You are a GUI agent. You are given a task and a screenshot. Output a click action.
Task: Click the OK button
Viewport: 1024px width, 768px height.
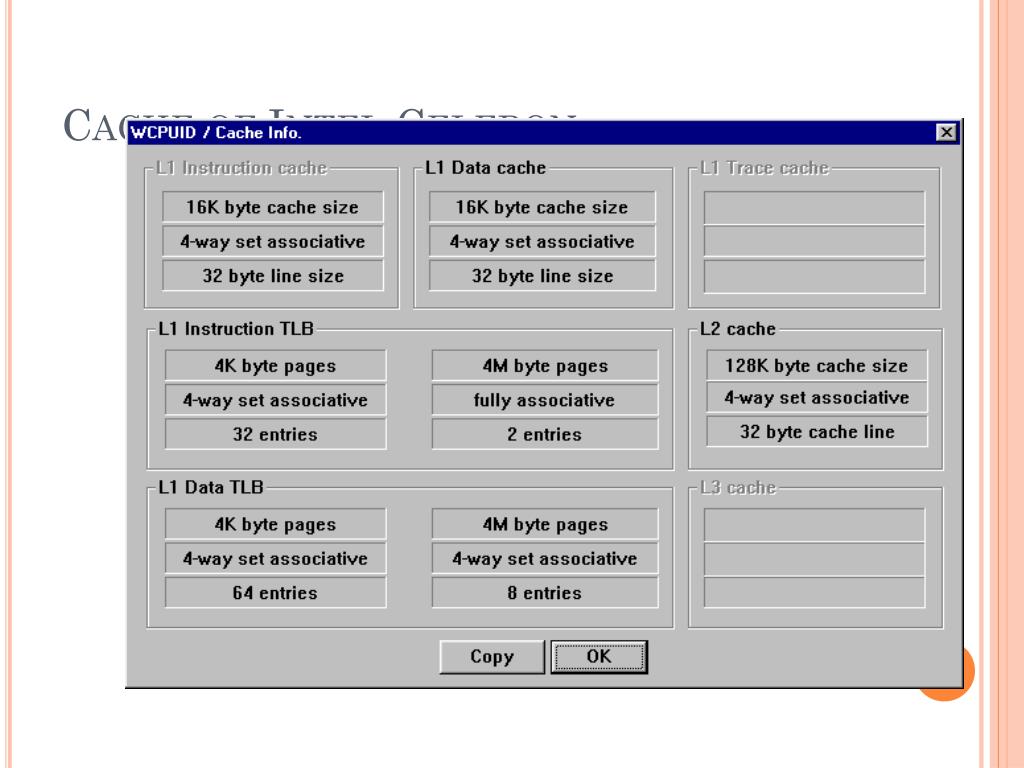coord(599,656)
